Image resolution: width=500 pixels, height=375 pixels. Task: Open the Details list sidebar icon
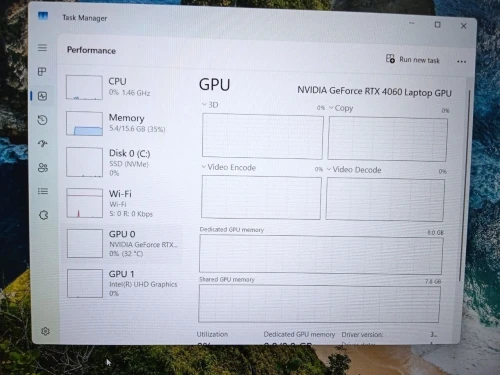tap(43, 191)
